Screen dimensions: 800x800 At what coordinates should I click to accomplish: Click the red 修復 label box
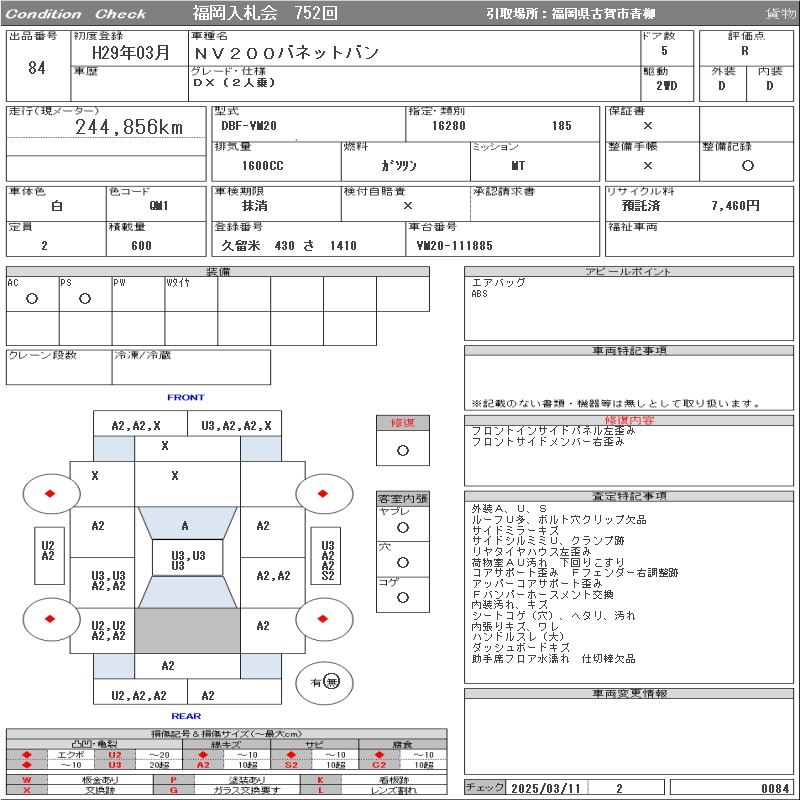[403, 423]
